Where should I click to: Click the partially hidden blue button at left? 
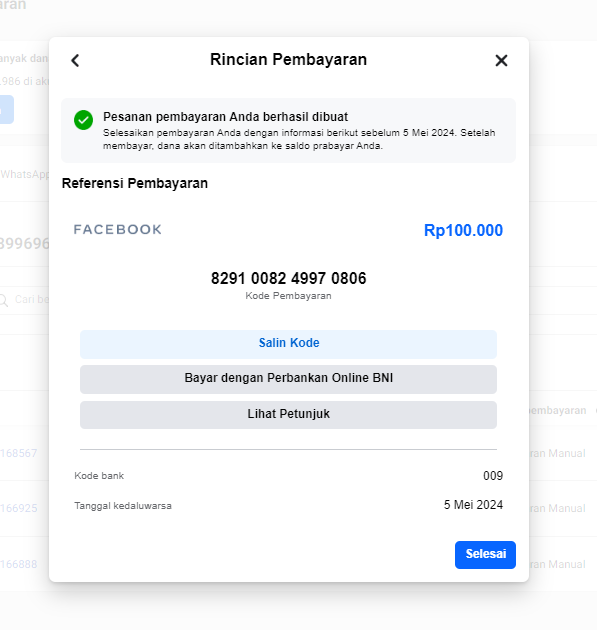tap(6, 109)
